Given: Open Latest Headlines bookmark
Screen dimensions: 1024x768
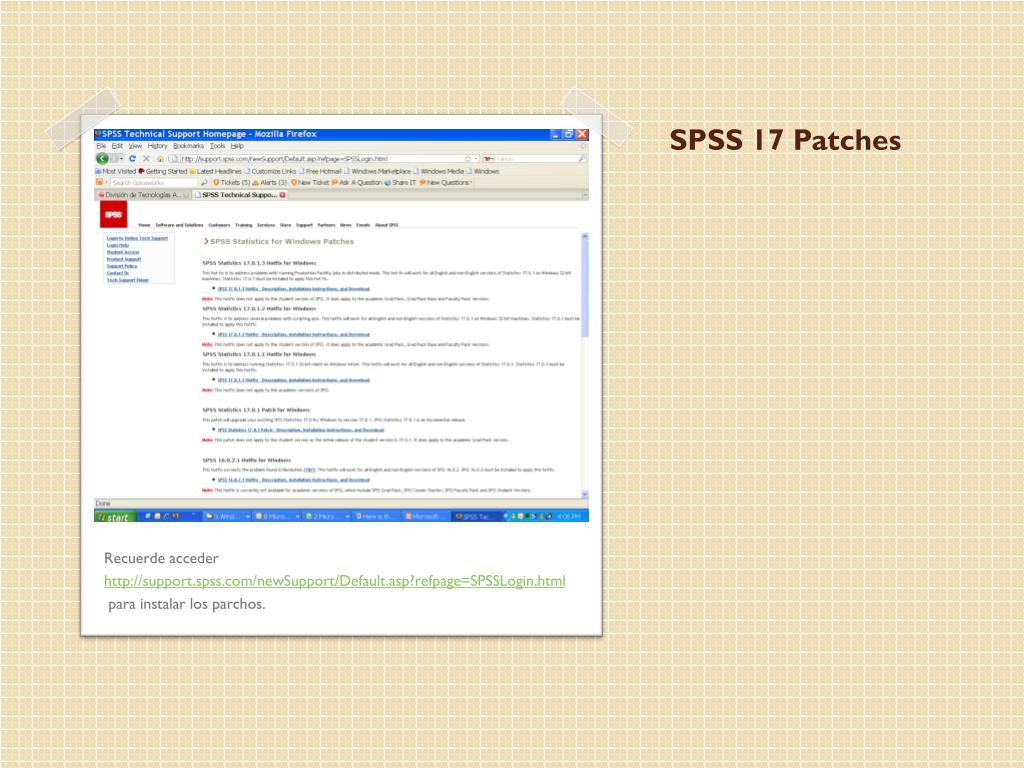Looking at the screenshot, I should tap(216, 171).
